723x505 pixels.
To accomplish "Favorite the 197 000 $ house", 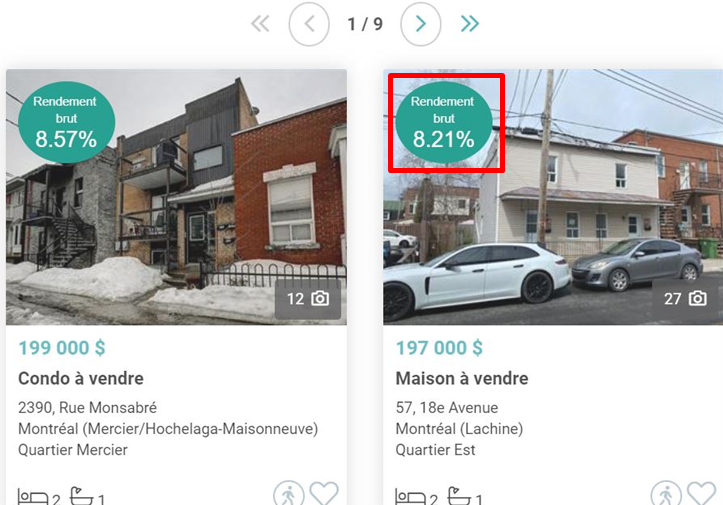I will [701, 493].
